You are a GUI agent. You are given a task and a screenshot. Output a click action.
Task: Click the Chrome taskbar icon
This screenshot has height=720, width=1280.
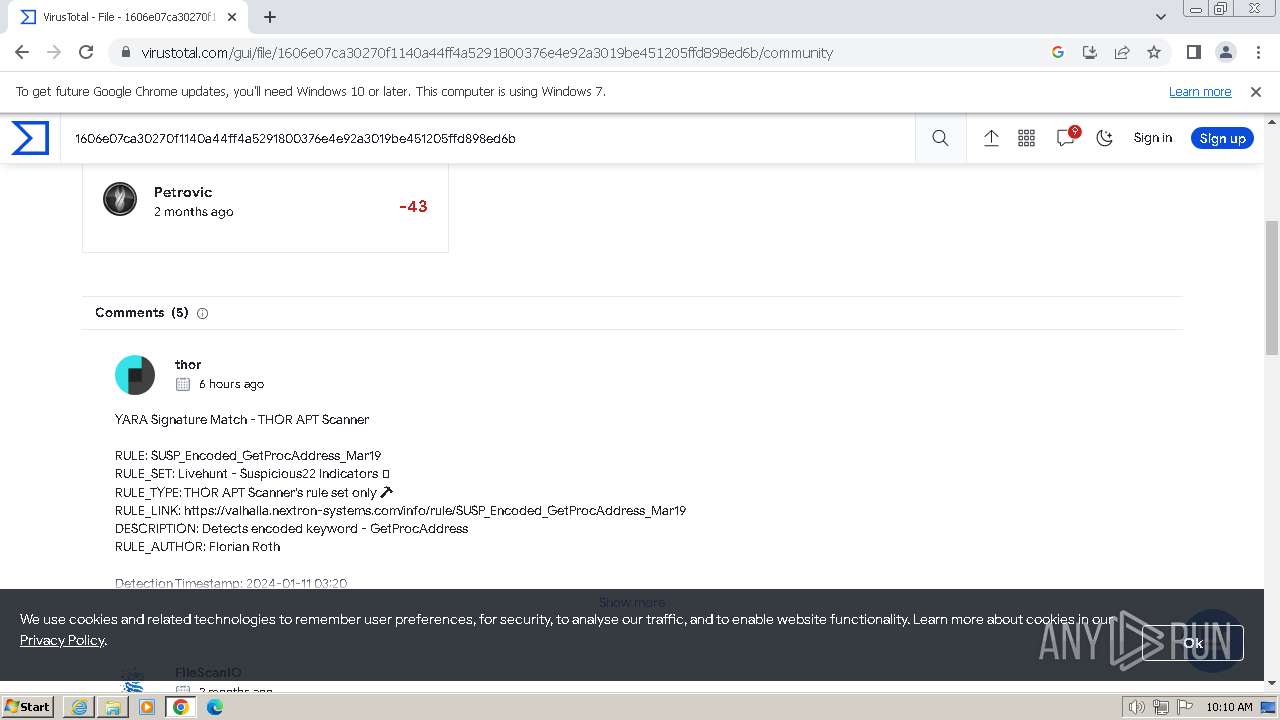tap(181, 707)
